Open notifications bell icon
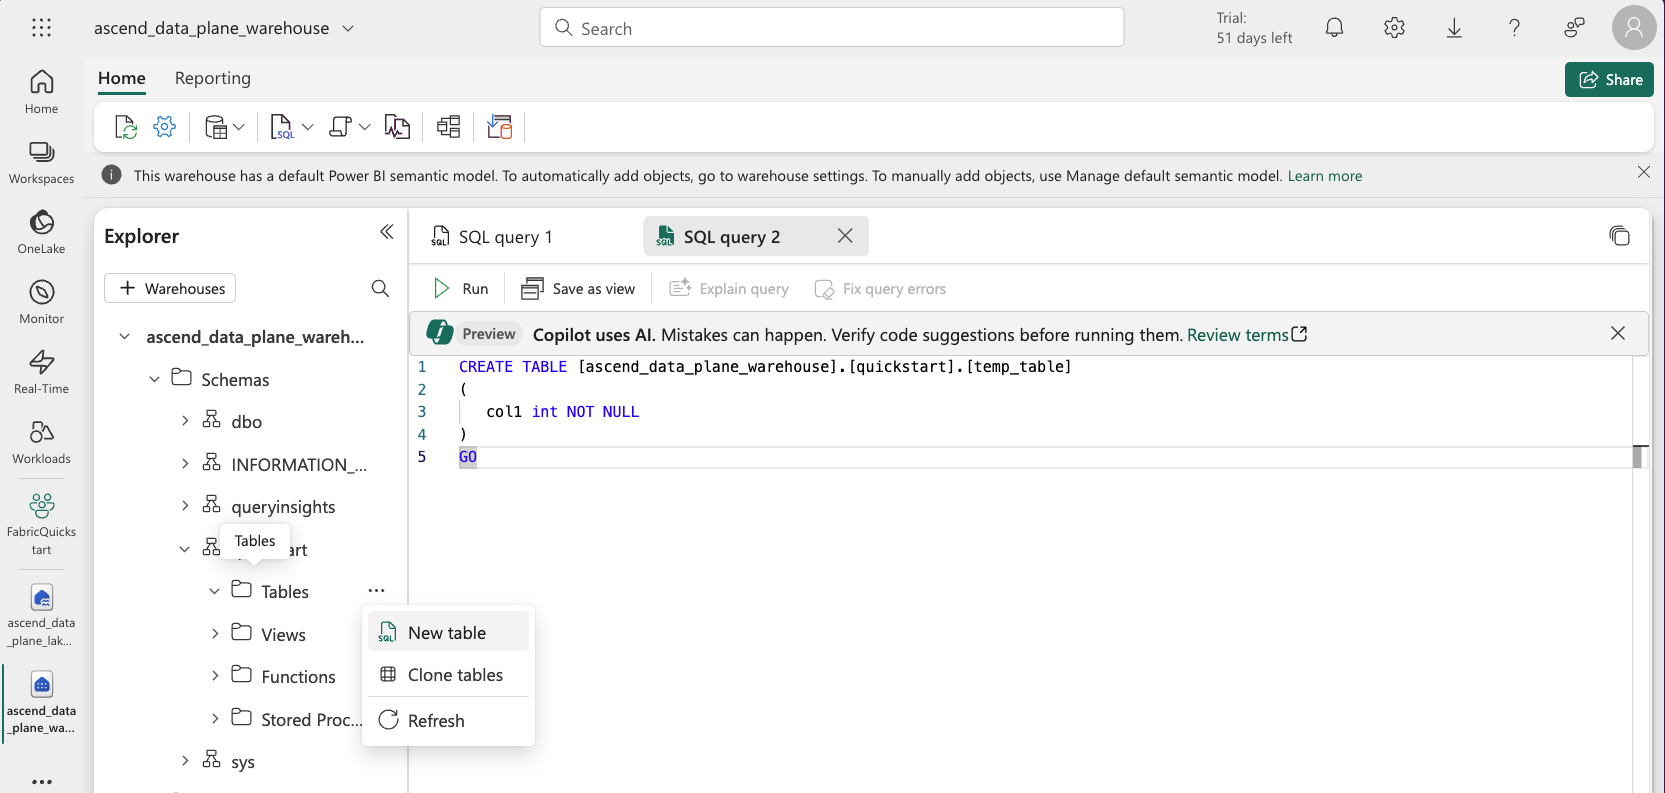The height and width of the screenshot is (793, 1665). click(x=1334, y=28)
